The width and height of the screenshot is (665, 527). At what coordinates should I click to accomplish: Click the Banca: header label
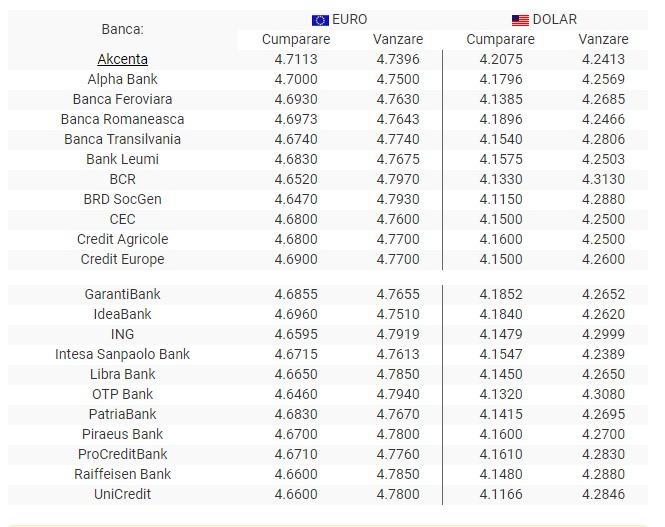[x=123, y=29]
